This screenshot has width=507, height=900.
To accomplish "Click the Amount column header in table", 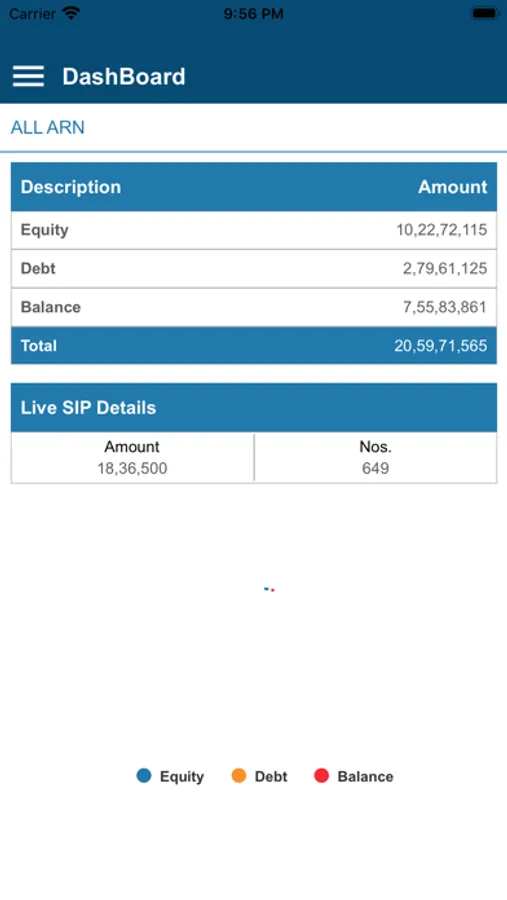I will tap(452, 187).
